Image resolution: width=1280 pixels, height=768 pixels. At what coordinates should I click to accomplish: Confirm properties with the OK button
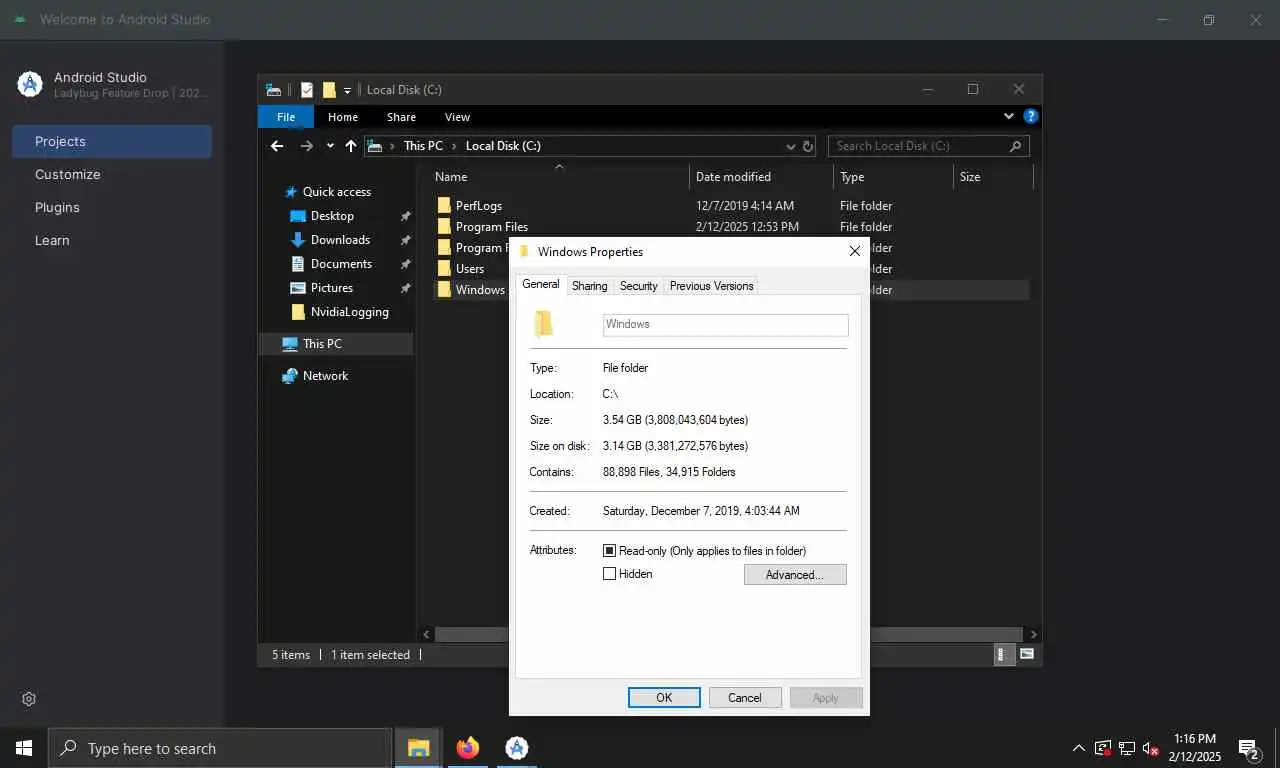(x=664, y=698)
